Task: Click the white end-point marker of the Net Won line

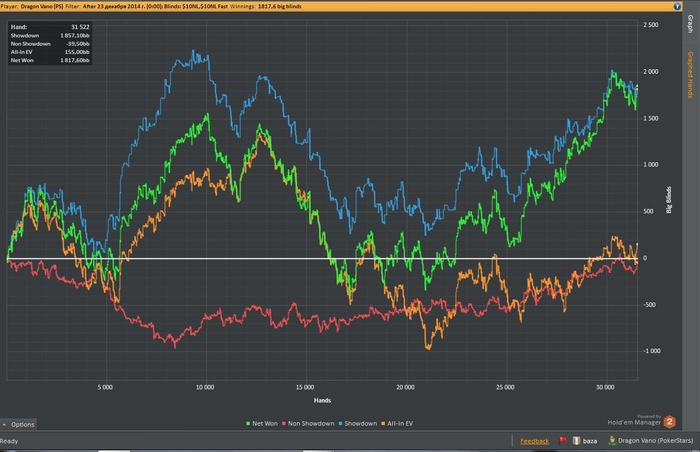Action: coord(637,87)
